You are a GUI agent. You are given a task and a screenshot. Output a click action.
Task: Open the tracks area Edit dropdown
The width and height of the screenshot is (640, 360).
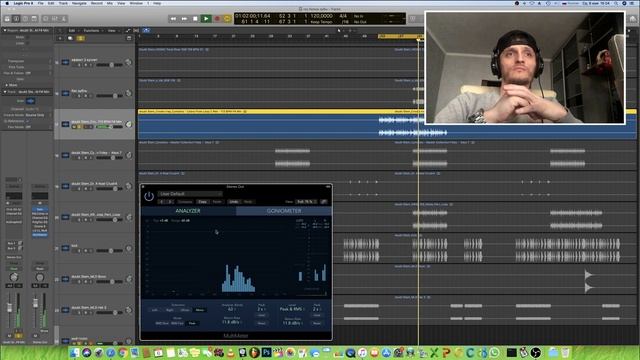(x=73, y=31)
